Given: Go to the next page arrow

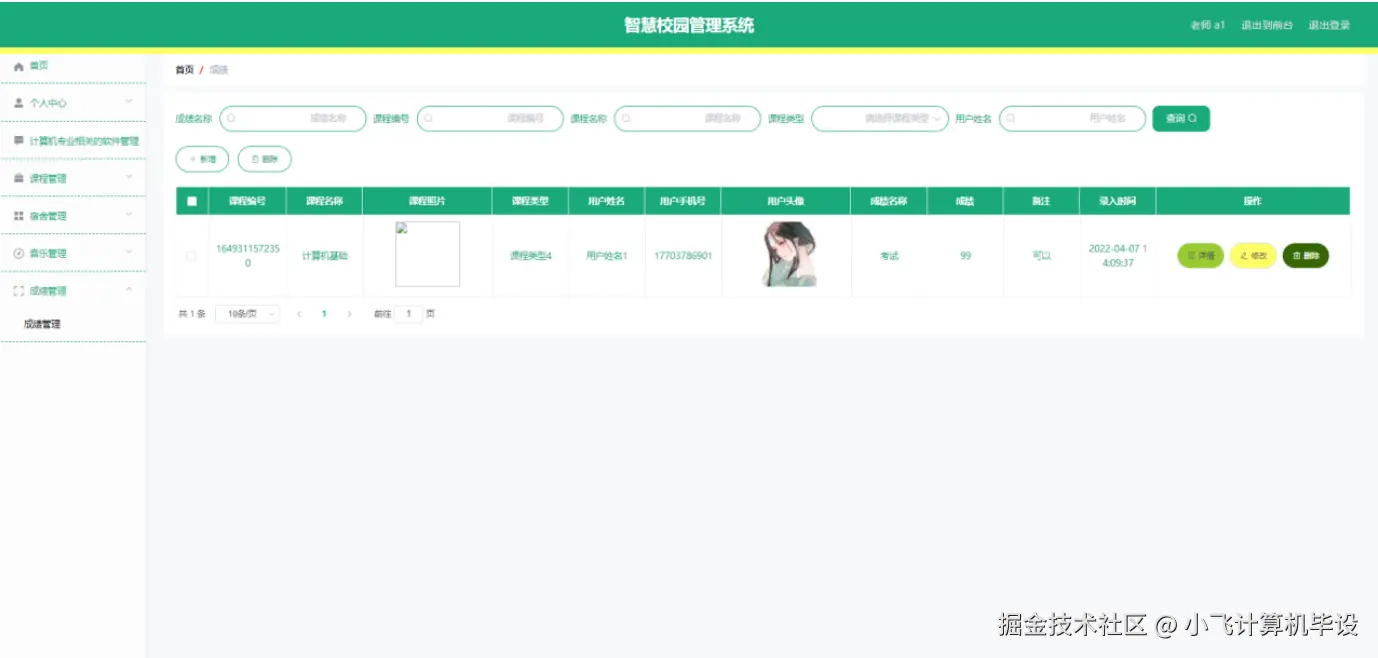Looking at the screenshot, I should [349, 314].
